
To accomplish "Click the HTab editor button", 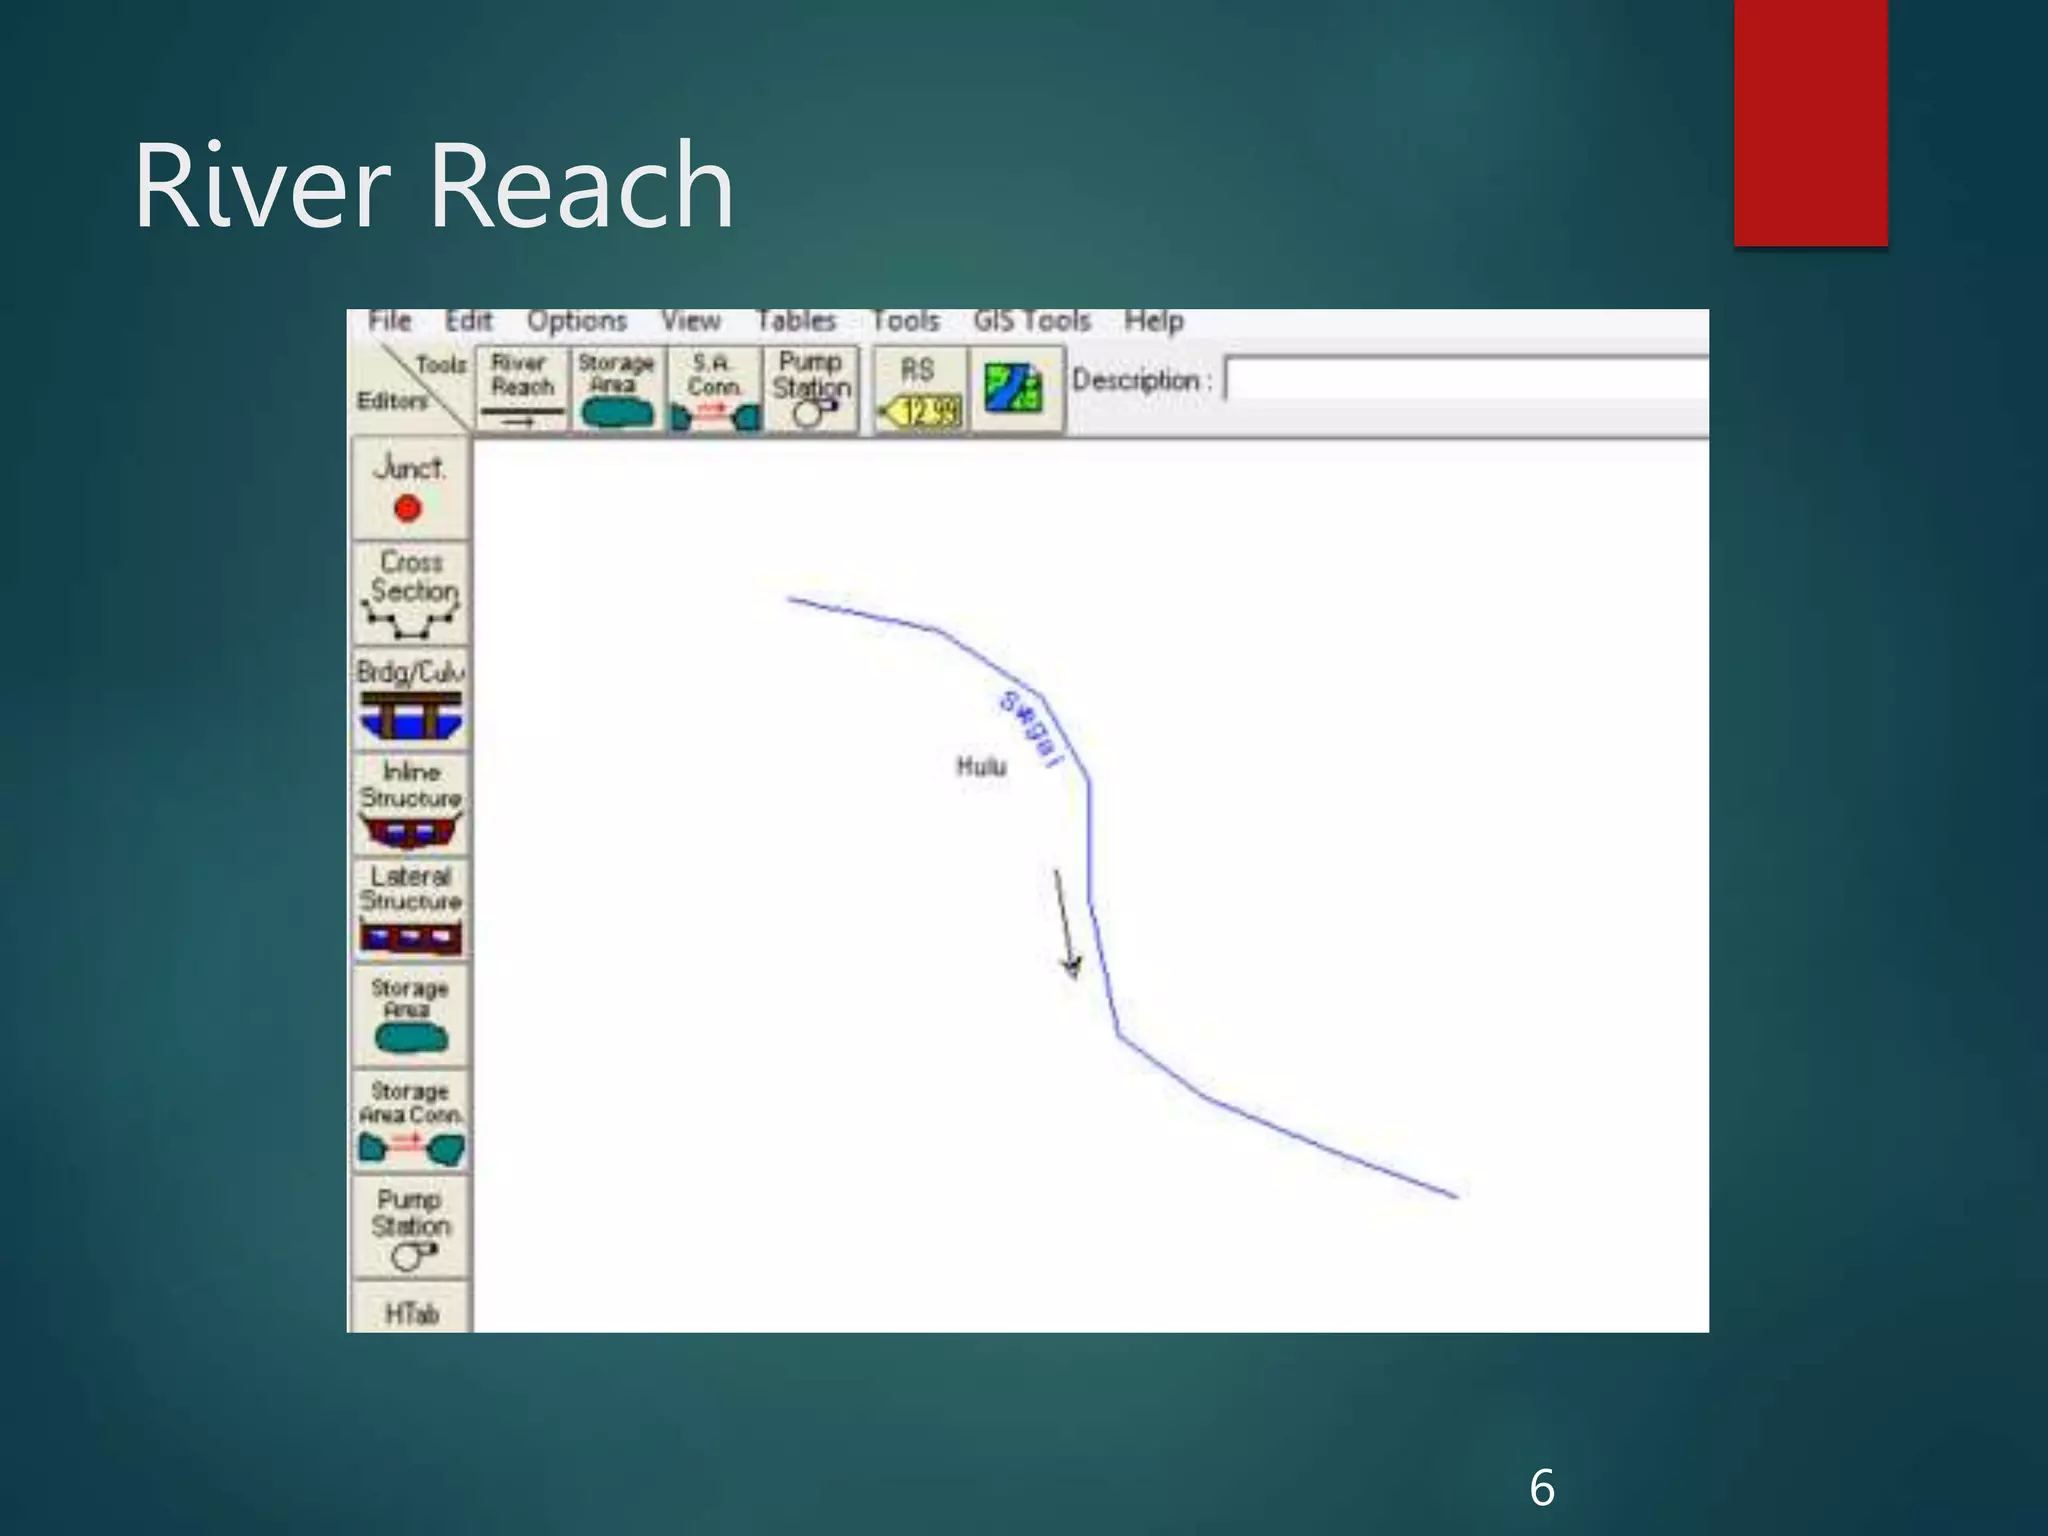I will click(411, 1311).
